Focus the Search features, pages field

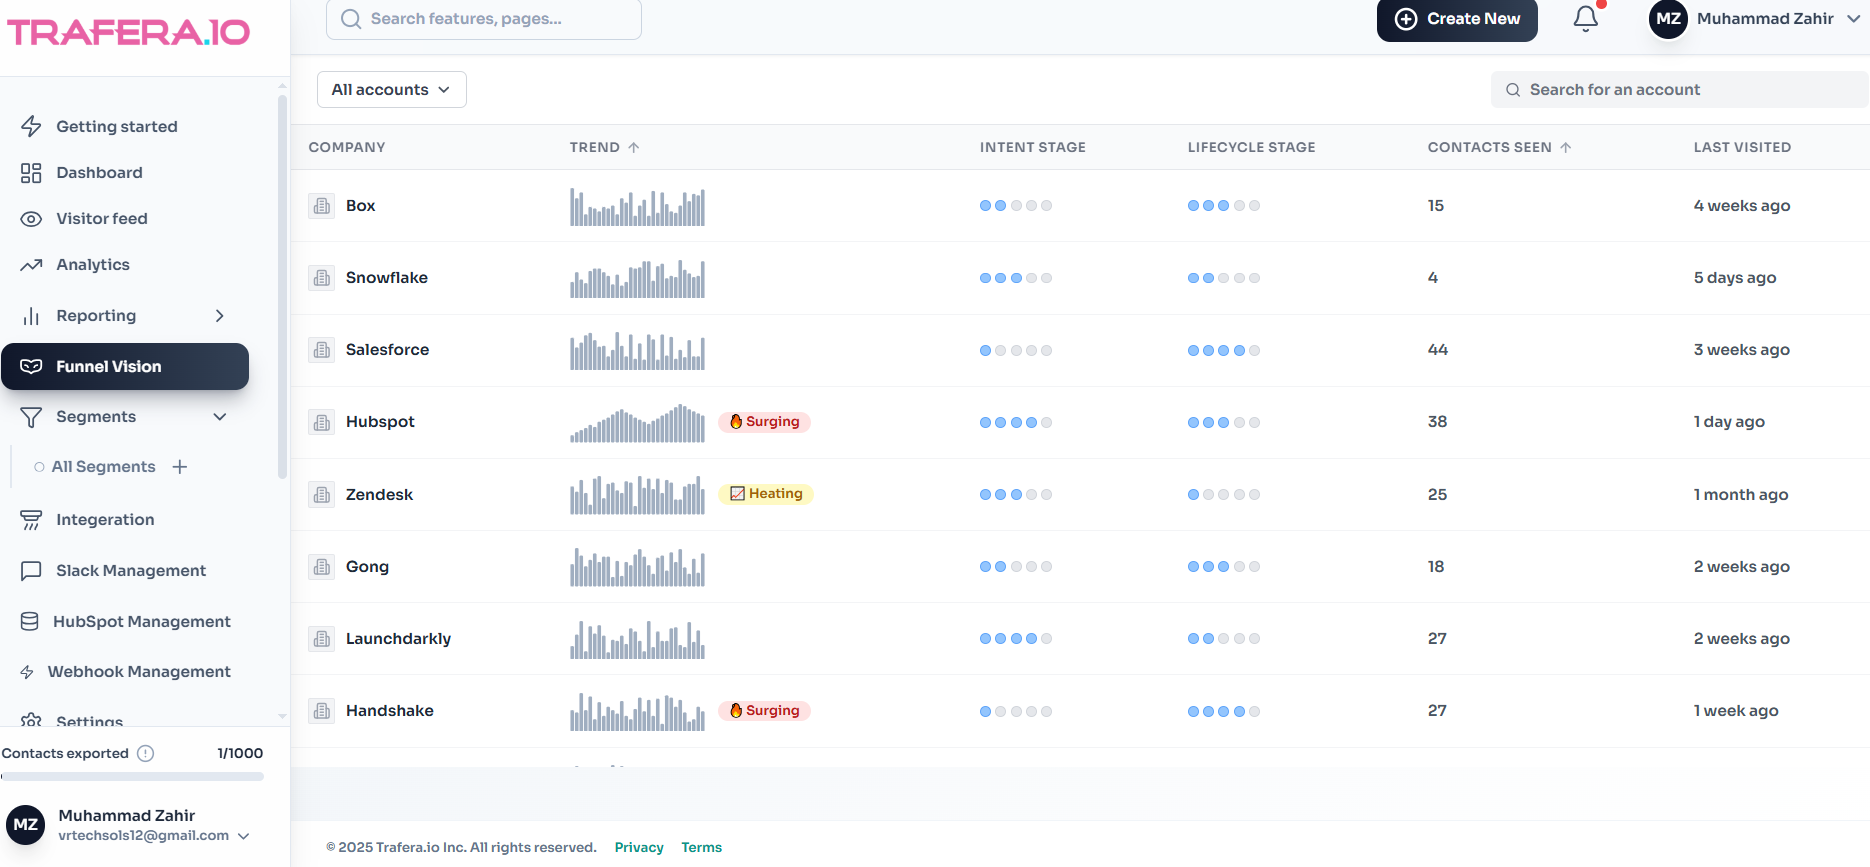[x=484, y=19]
